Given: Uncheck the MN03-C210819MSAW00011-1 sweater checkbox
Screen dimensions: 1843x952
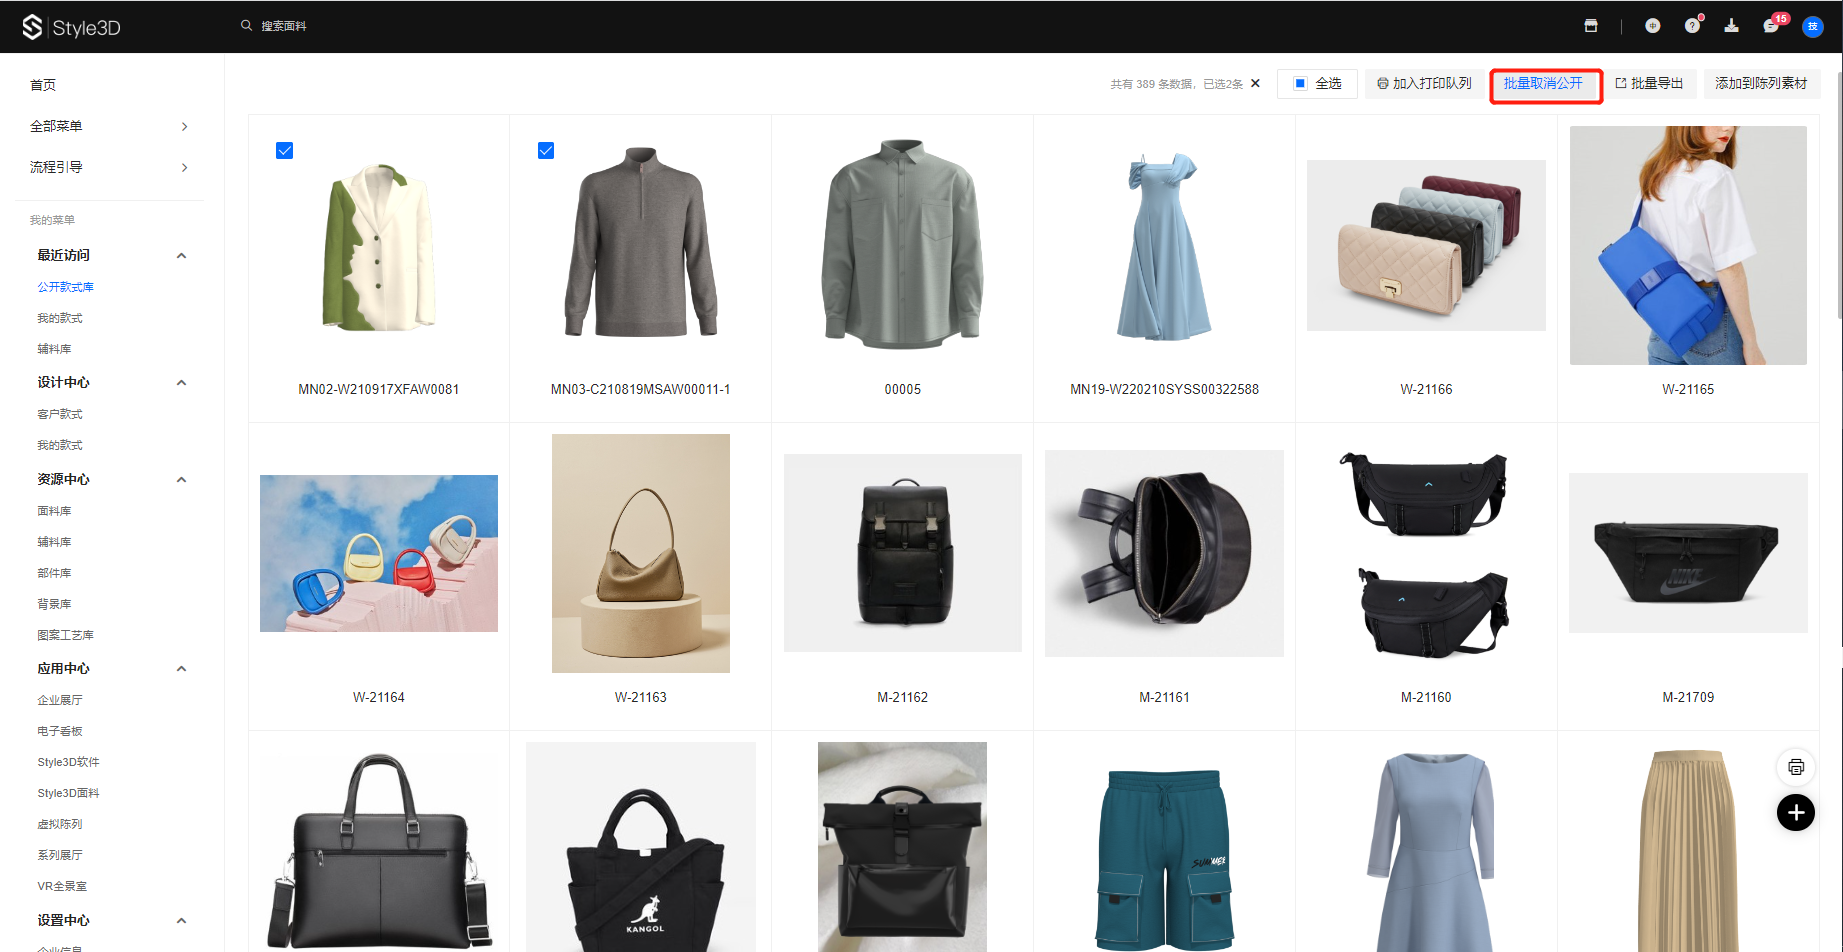Looking at the screenshot, I should point(546,151).
